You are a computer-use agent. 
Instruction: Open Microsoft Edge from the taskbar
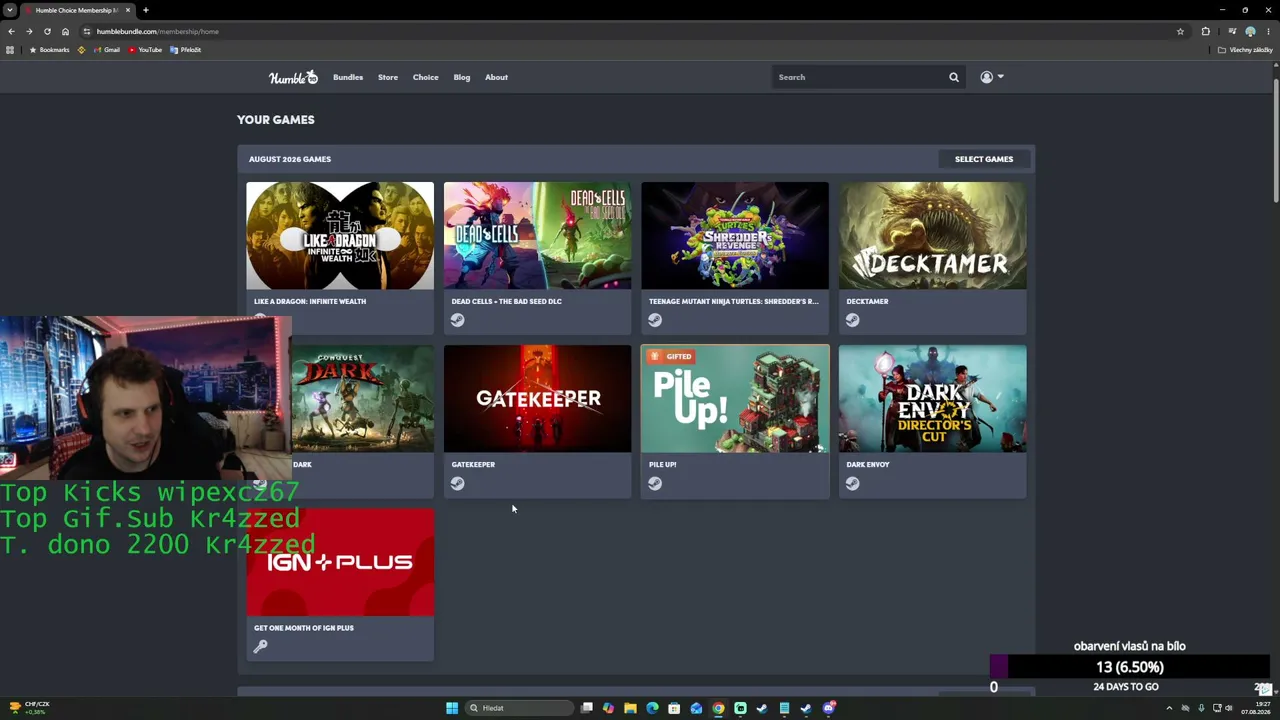tap(652, 708)
